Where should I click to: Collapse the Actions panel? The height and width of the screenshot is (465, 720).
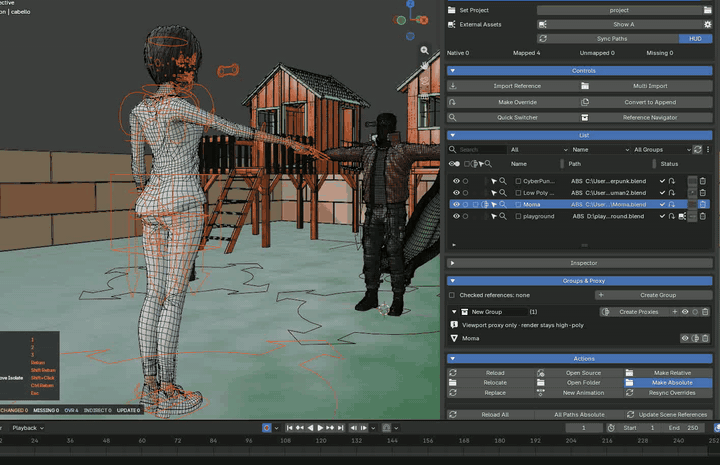(453, 359)
